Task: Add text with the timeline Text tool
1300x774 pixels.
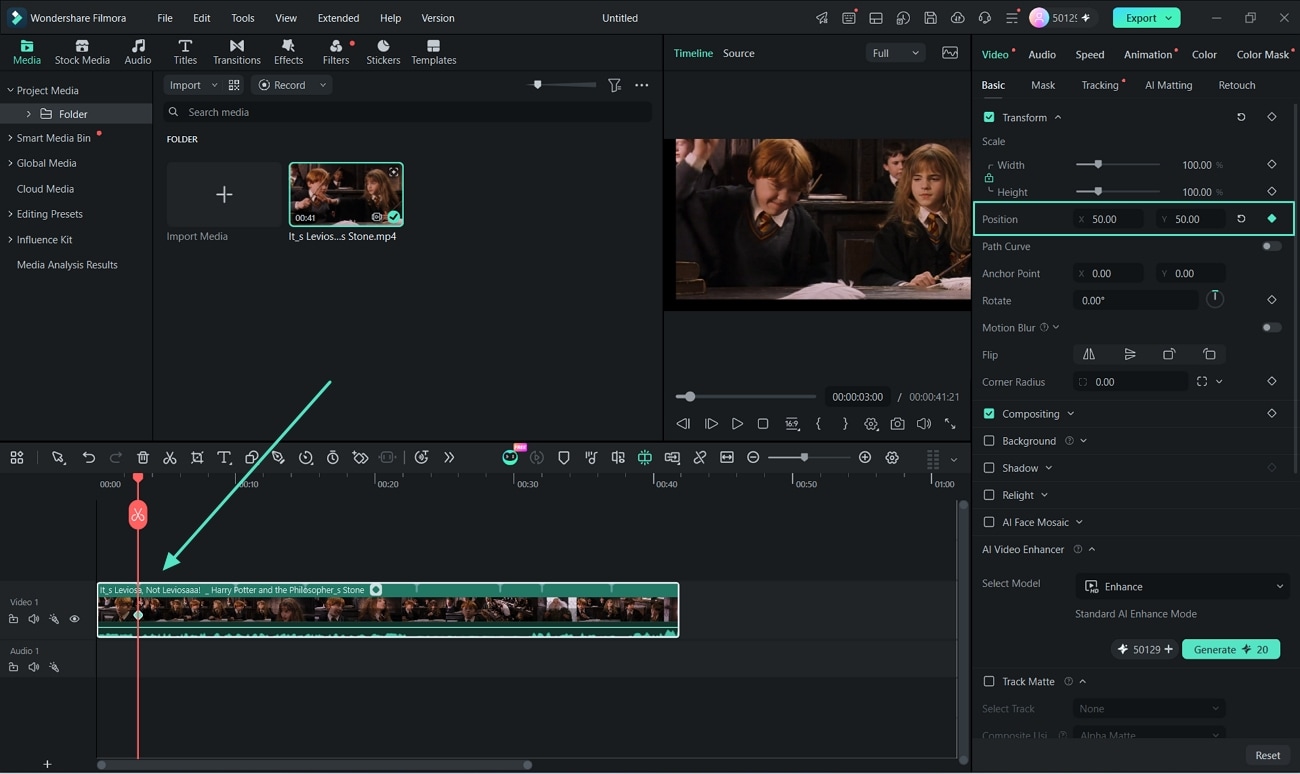Action: click(224, 458)
